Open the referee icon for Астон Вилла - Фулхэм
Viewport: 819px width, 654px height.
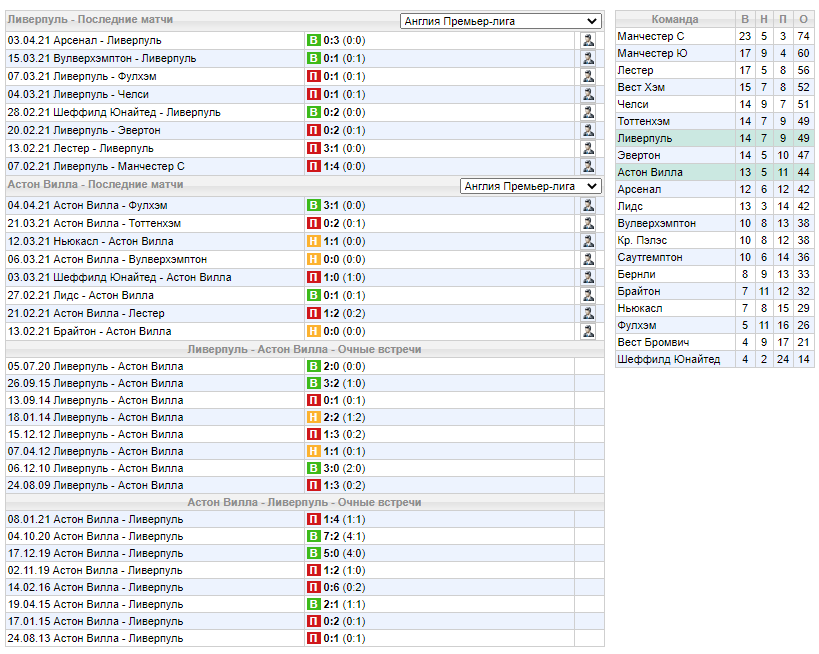pyautogui.click(x=588, y=205)
